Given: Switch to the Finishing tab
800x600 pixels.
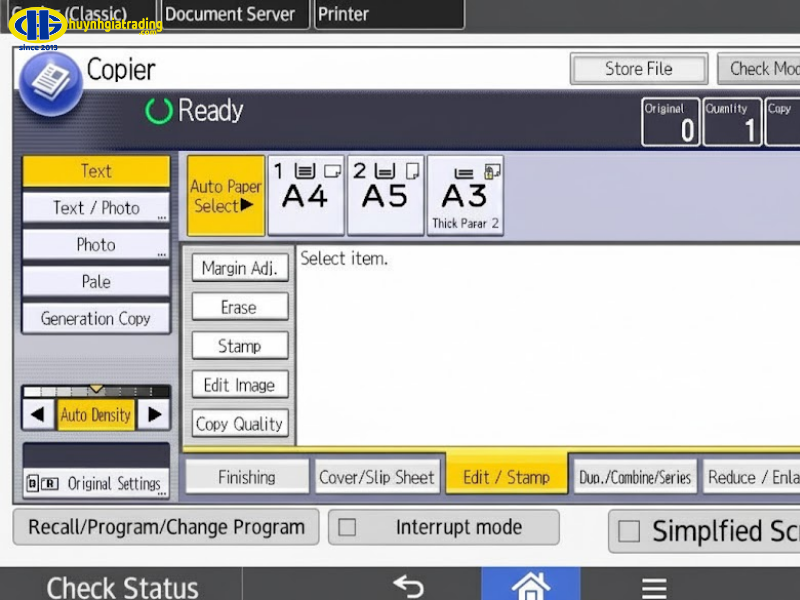Looking at the screenshot, I should 247,477.
